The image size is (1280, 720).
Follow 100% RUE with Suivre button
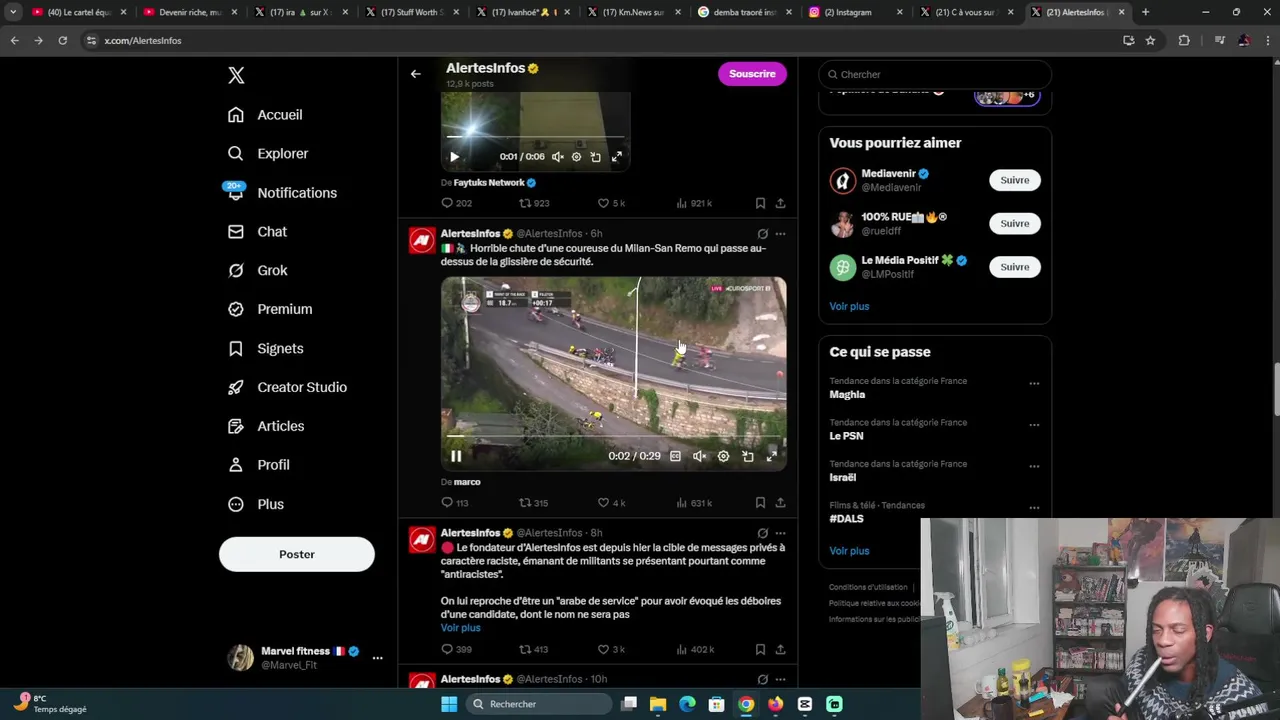(1015, 223)
